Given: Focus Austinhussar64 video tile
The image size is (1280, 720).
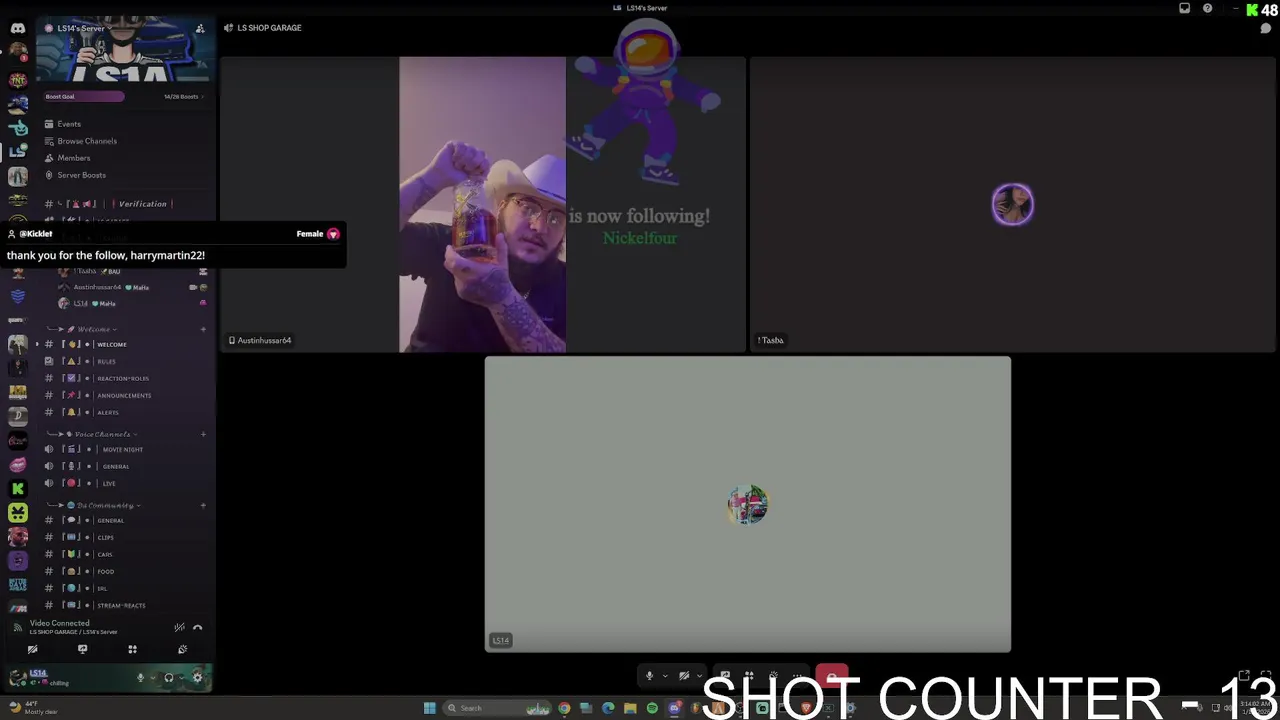Looking at the screenshot, I should pos(482,204).
